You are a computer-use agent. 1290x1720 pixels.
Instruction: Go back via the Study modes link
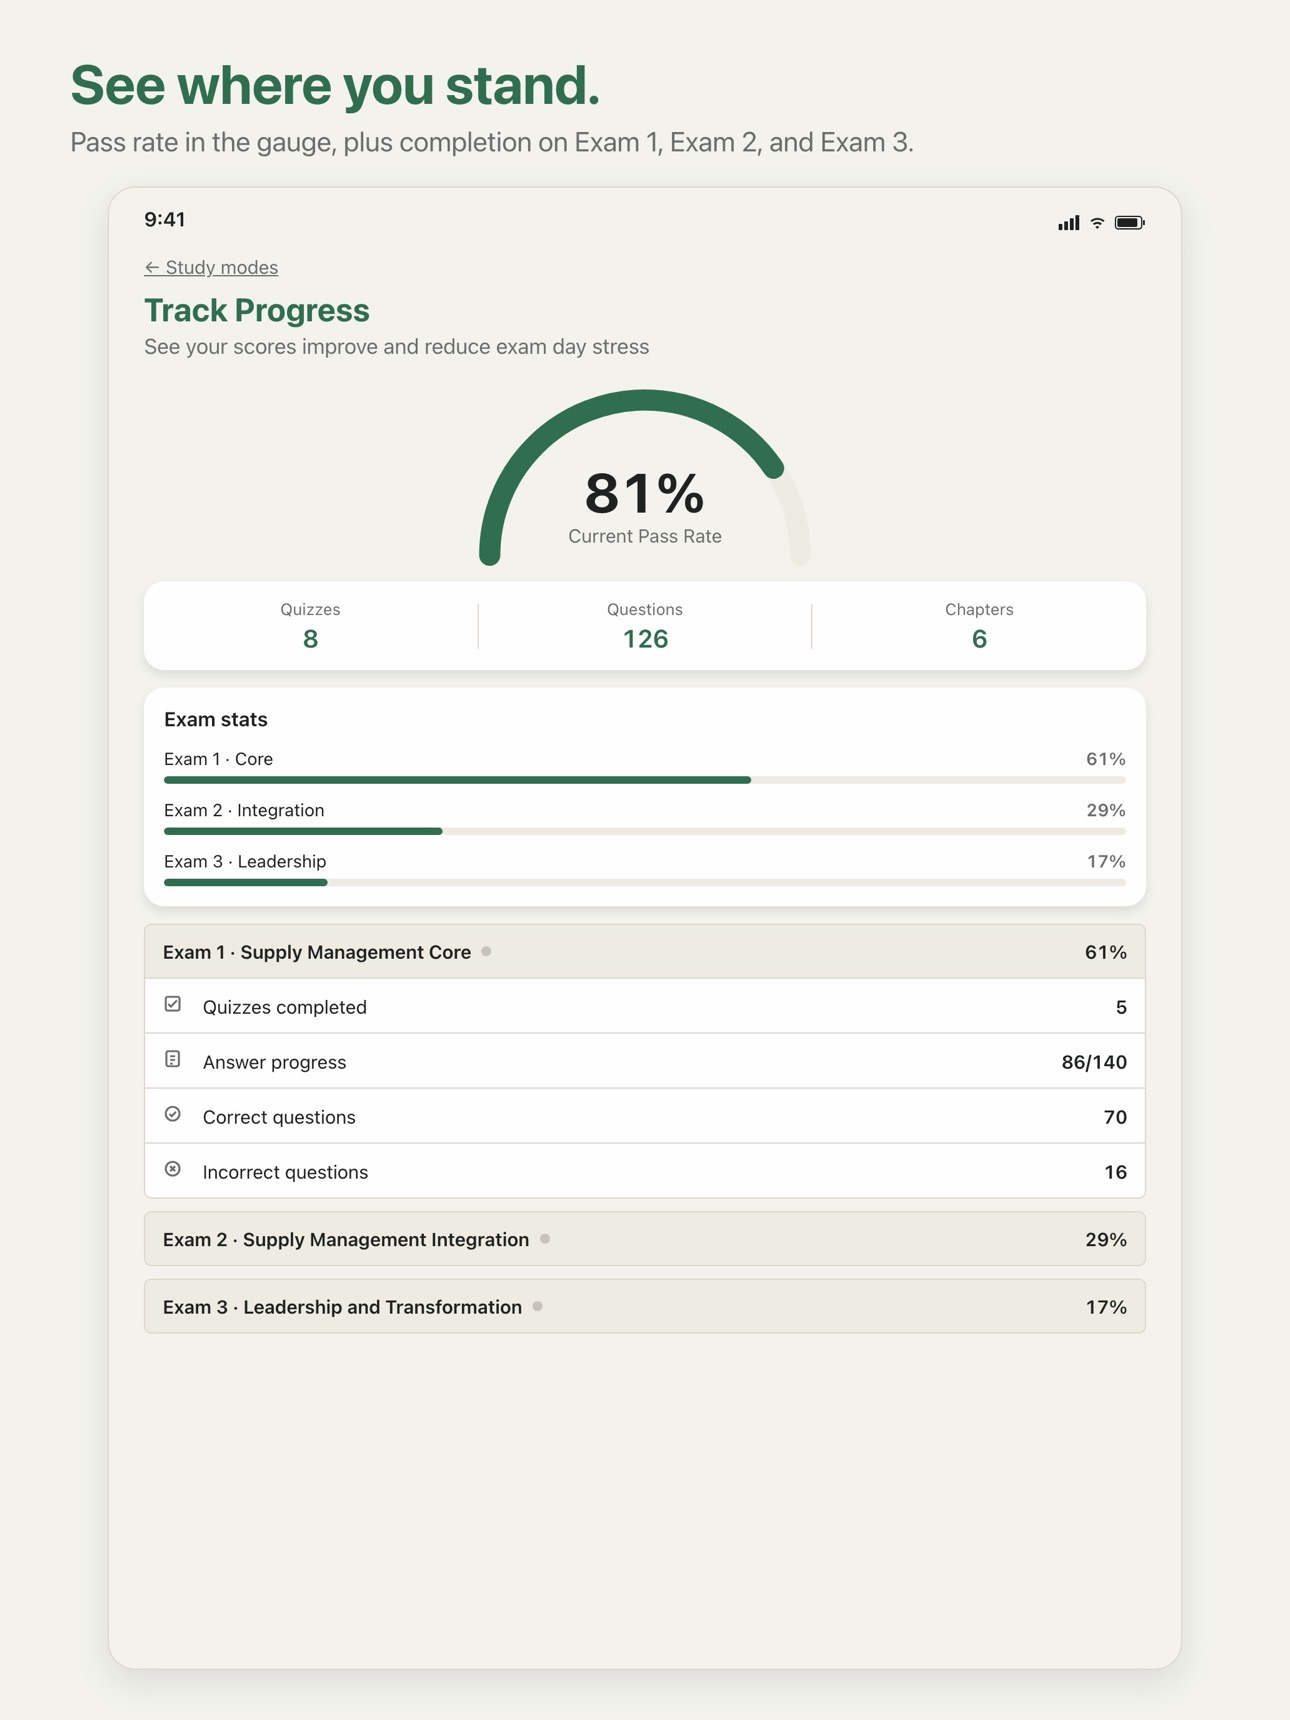[x=211, y=267]
